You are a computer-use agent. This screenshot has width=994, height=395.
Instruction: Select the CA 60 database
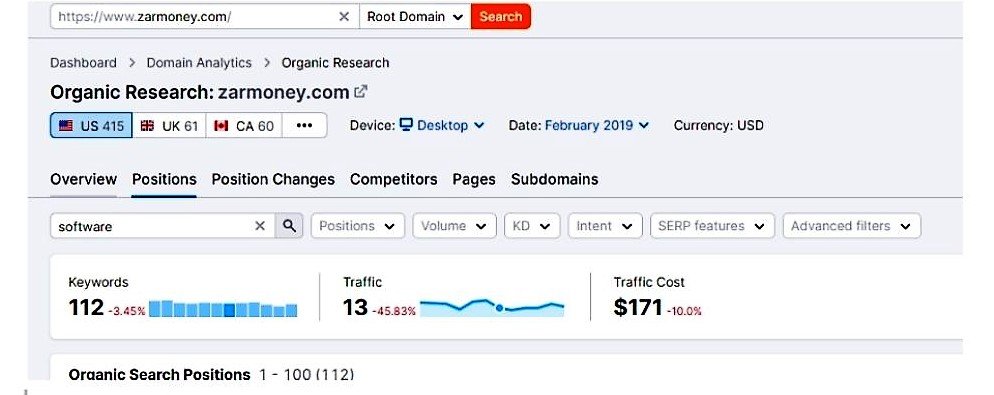click(244, 126)
